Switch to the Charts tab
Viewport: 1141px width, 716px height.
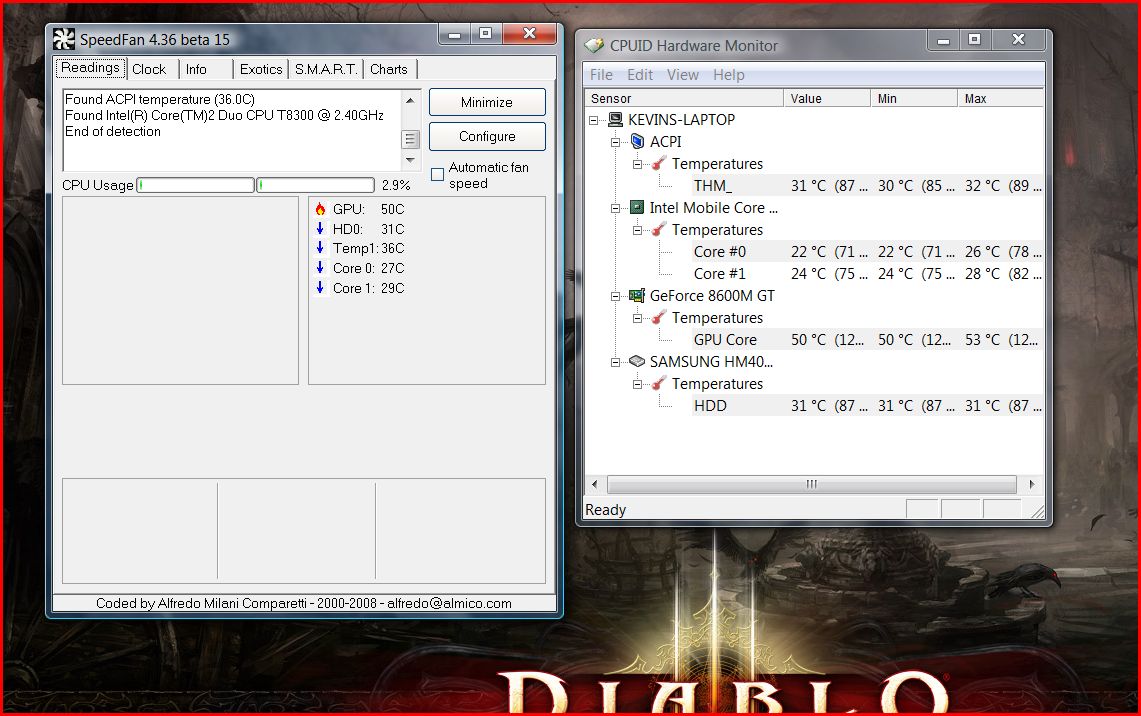(389, 69)
